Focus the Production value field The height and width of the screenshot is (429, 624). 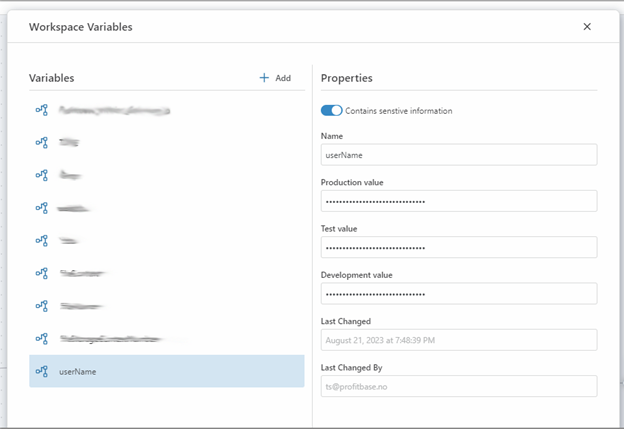tap(458, 201)
